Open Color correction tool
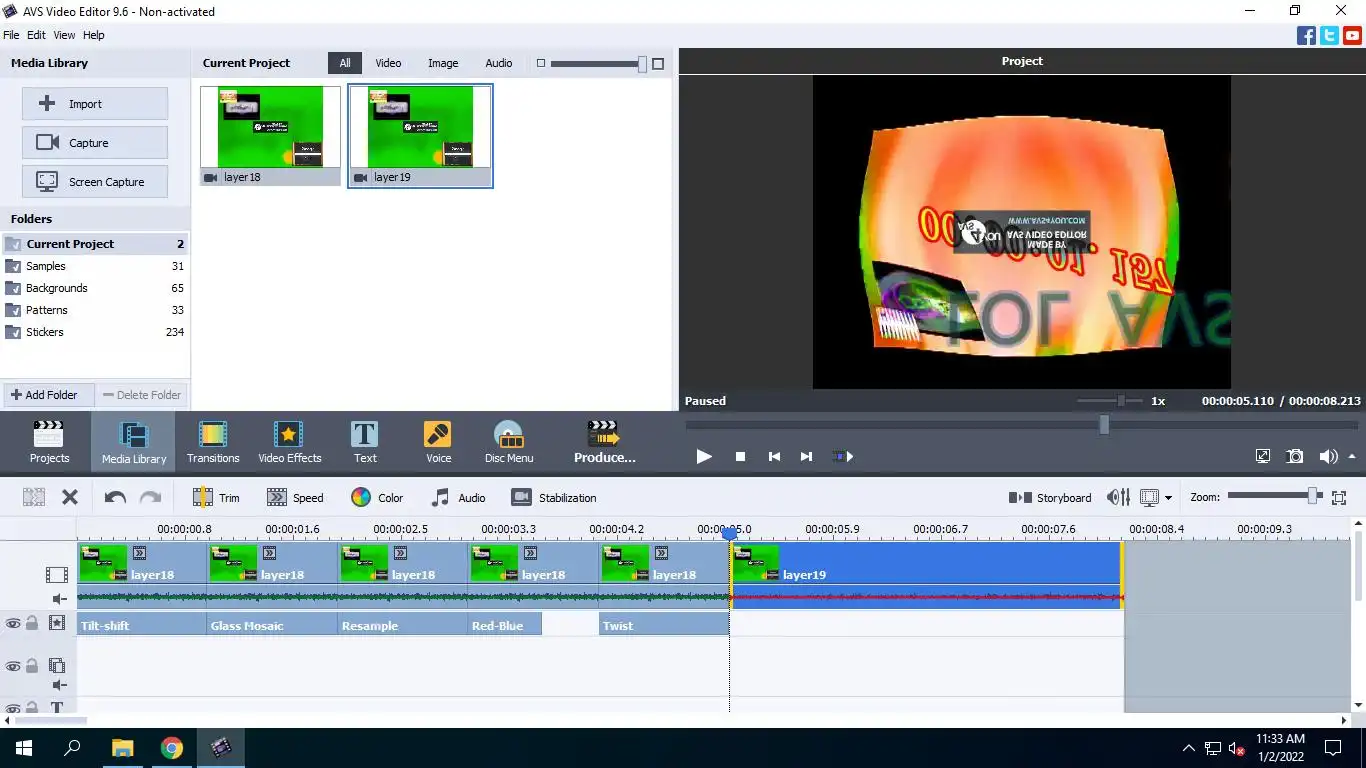The width and height of the screenshot is (1366, 768). pyautogui.click(x=377, y=497)
